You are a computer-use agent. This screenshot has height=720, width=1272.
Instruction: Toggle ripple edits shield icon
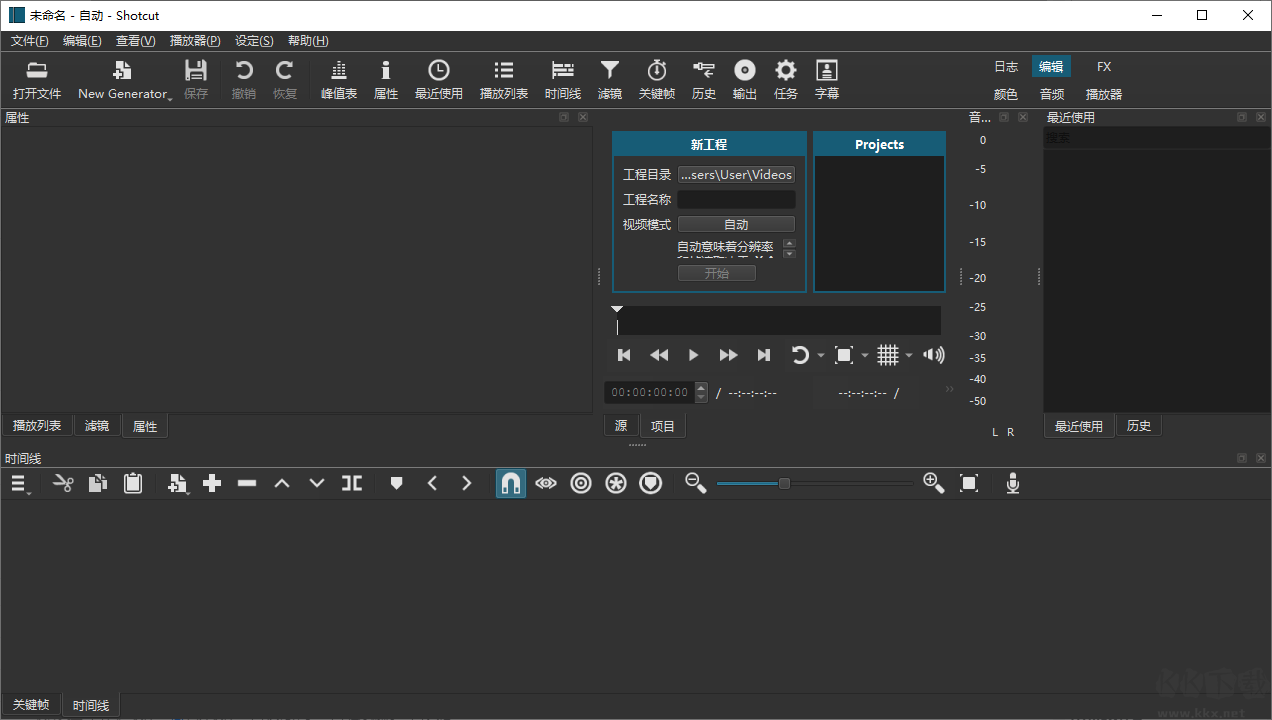[650, 483]
